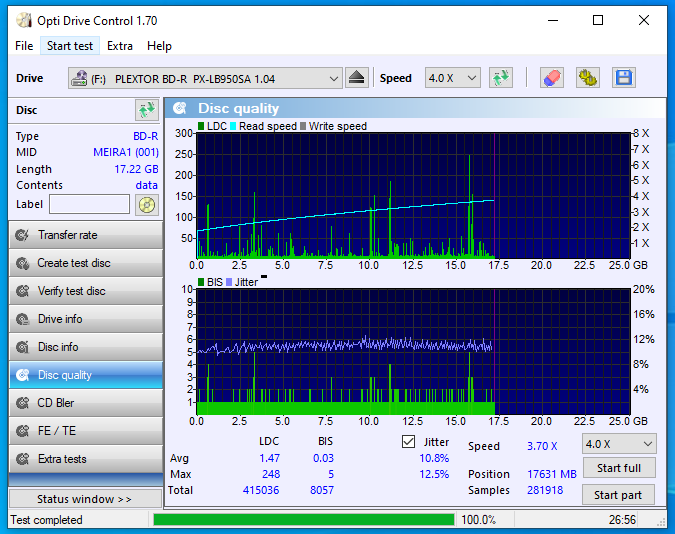Click the FE / TE icon
The image size is (675, 534).
(22, 431)
